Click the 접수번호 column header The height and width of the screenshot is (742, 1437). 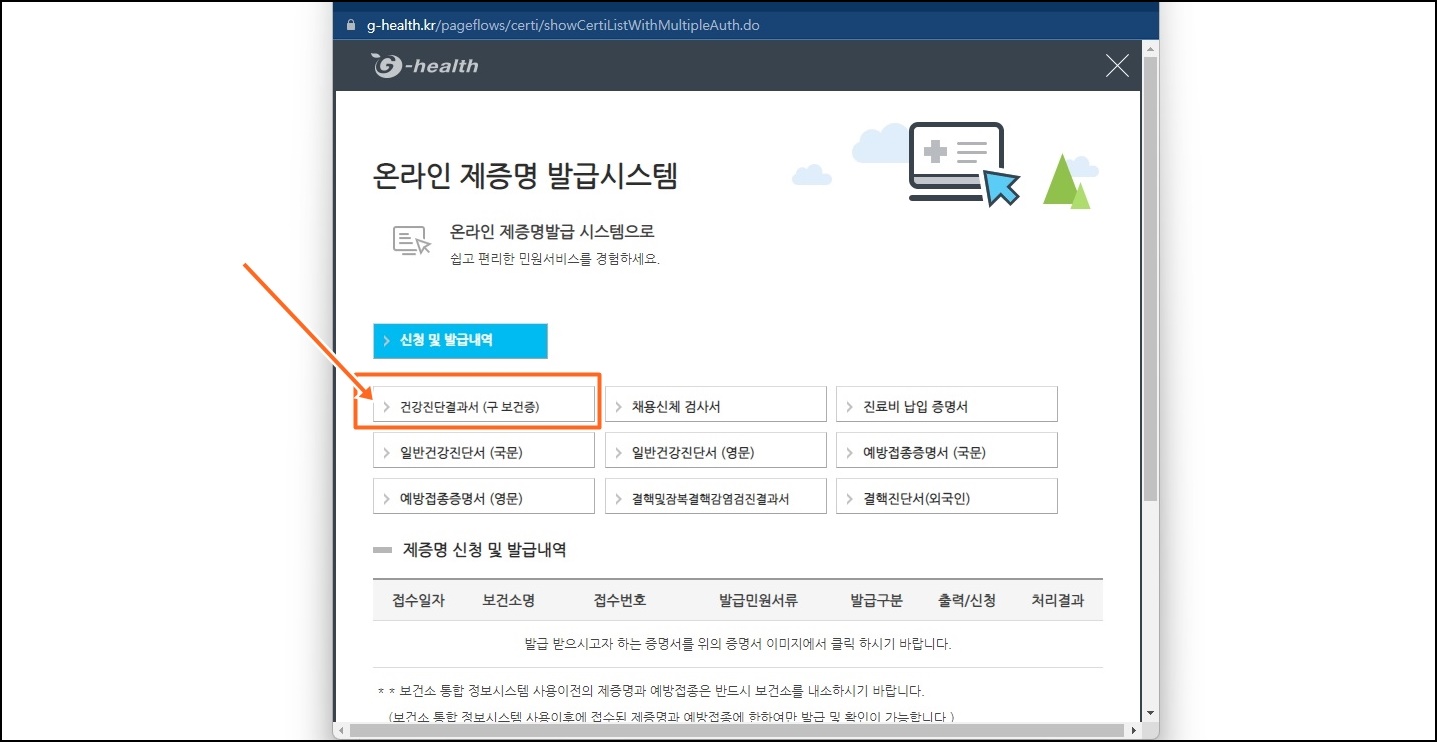click(x=620, y=600)
